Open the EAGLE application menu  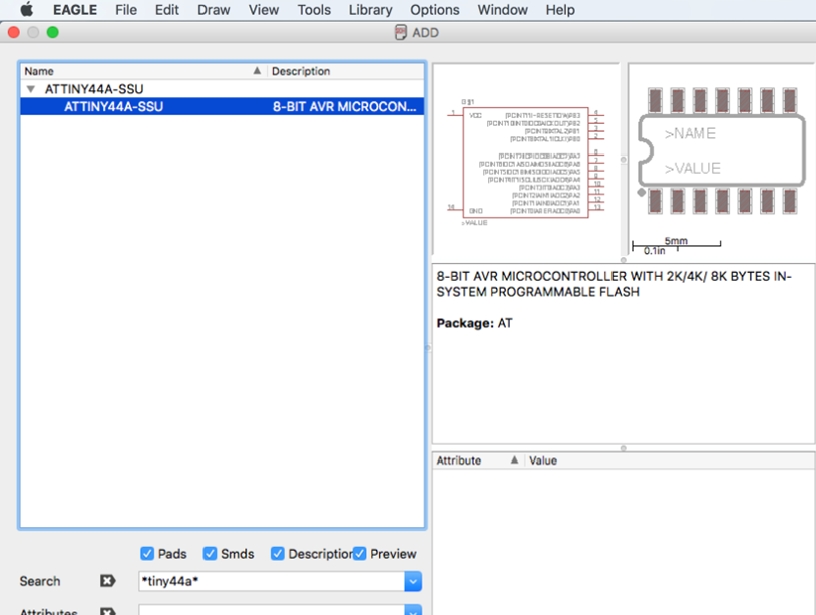pyautogui.click(x=75, y=10)
